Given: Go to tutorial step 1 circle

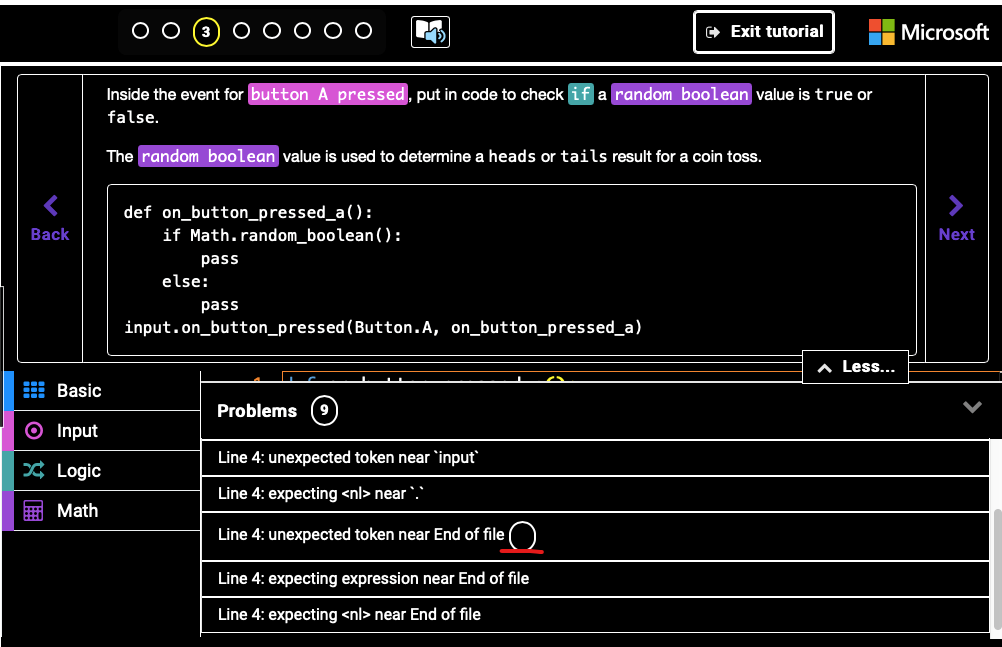Looking at the screenshot, I should pos(140,31).
